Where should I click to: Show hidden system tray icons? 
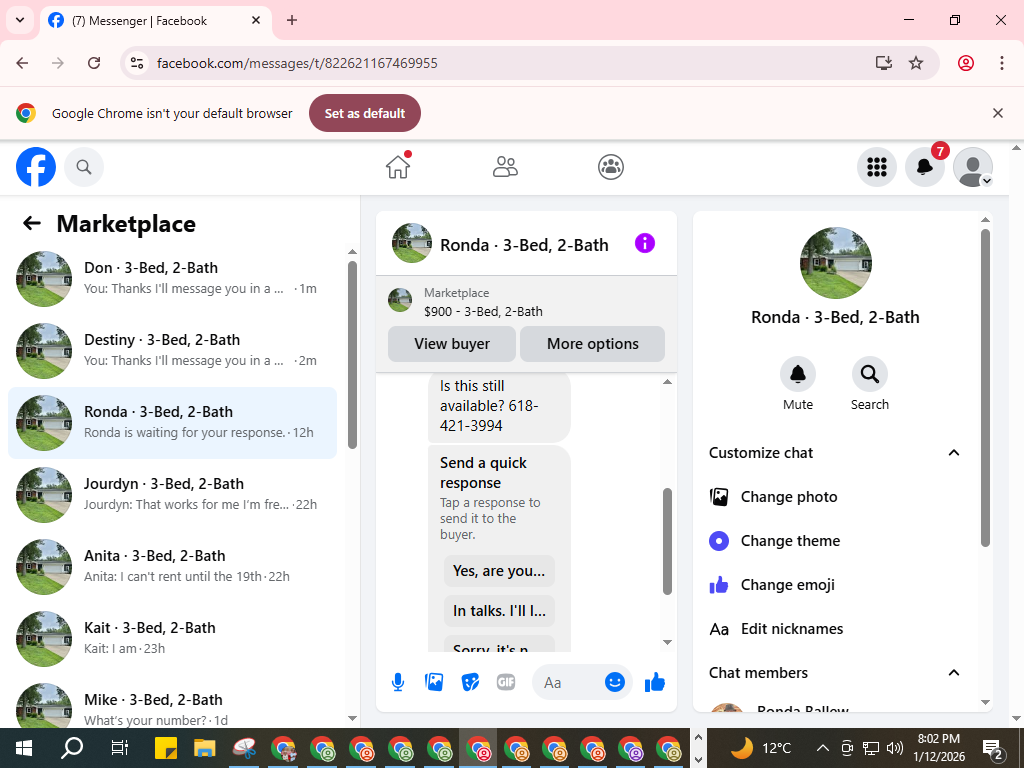(823, 748)
